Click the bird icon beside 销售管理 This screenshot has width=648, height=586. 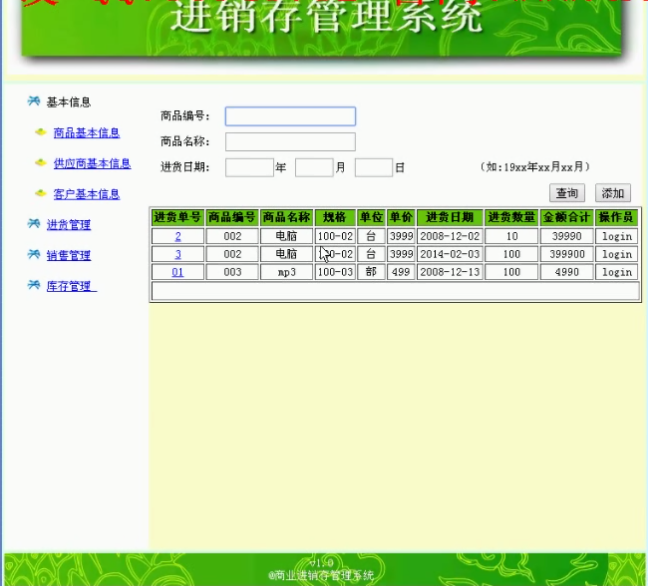(34, 254)
